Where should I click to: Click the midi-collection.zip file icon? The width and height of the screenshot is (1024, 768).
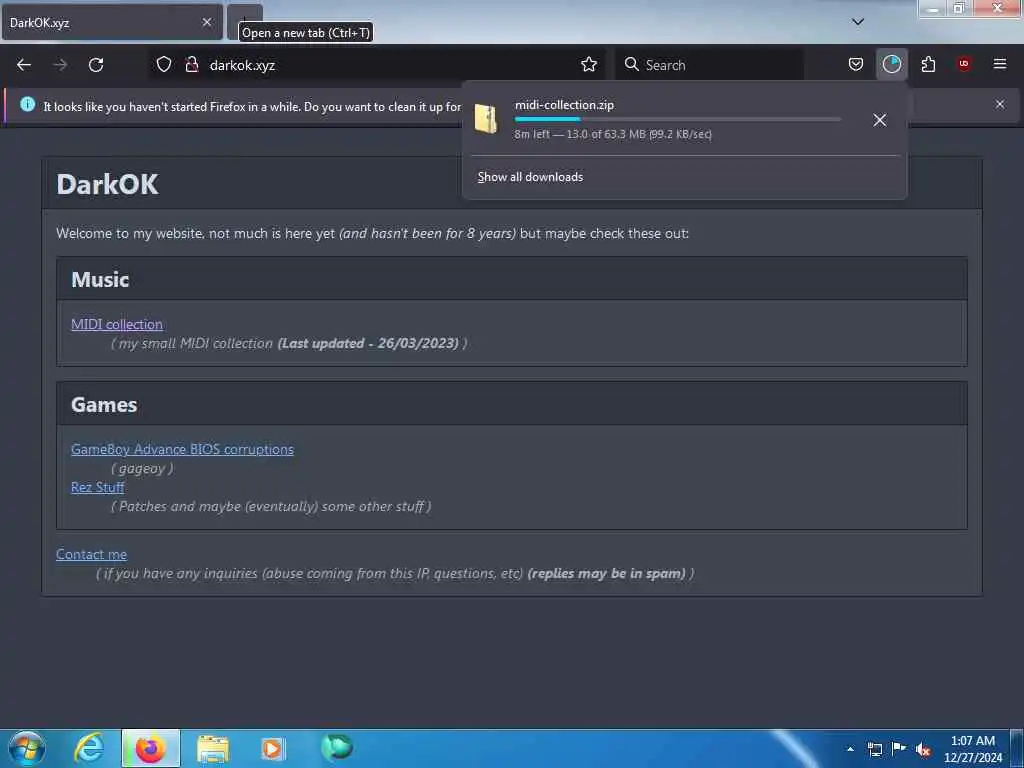[486, 120]
